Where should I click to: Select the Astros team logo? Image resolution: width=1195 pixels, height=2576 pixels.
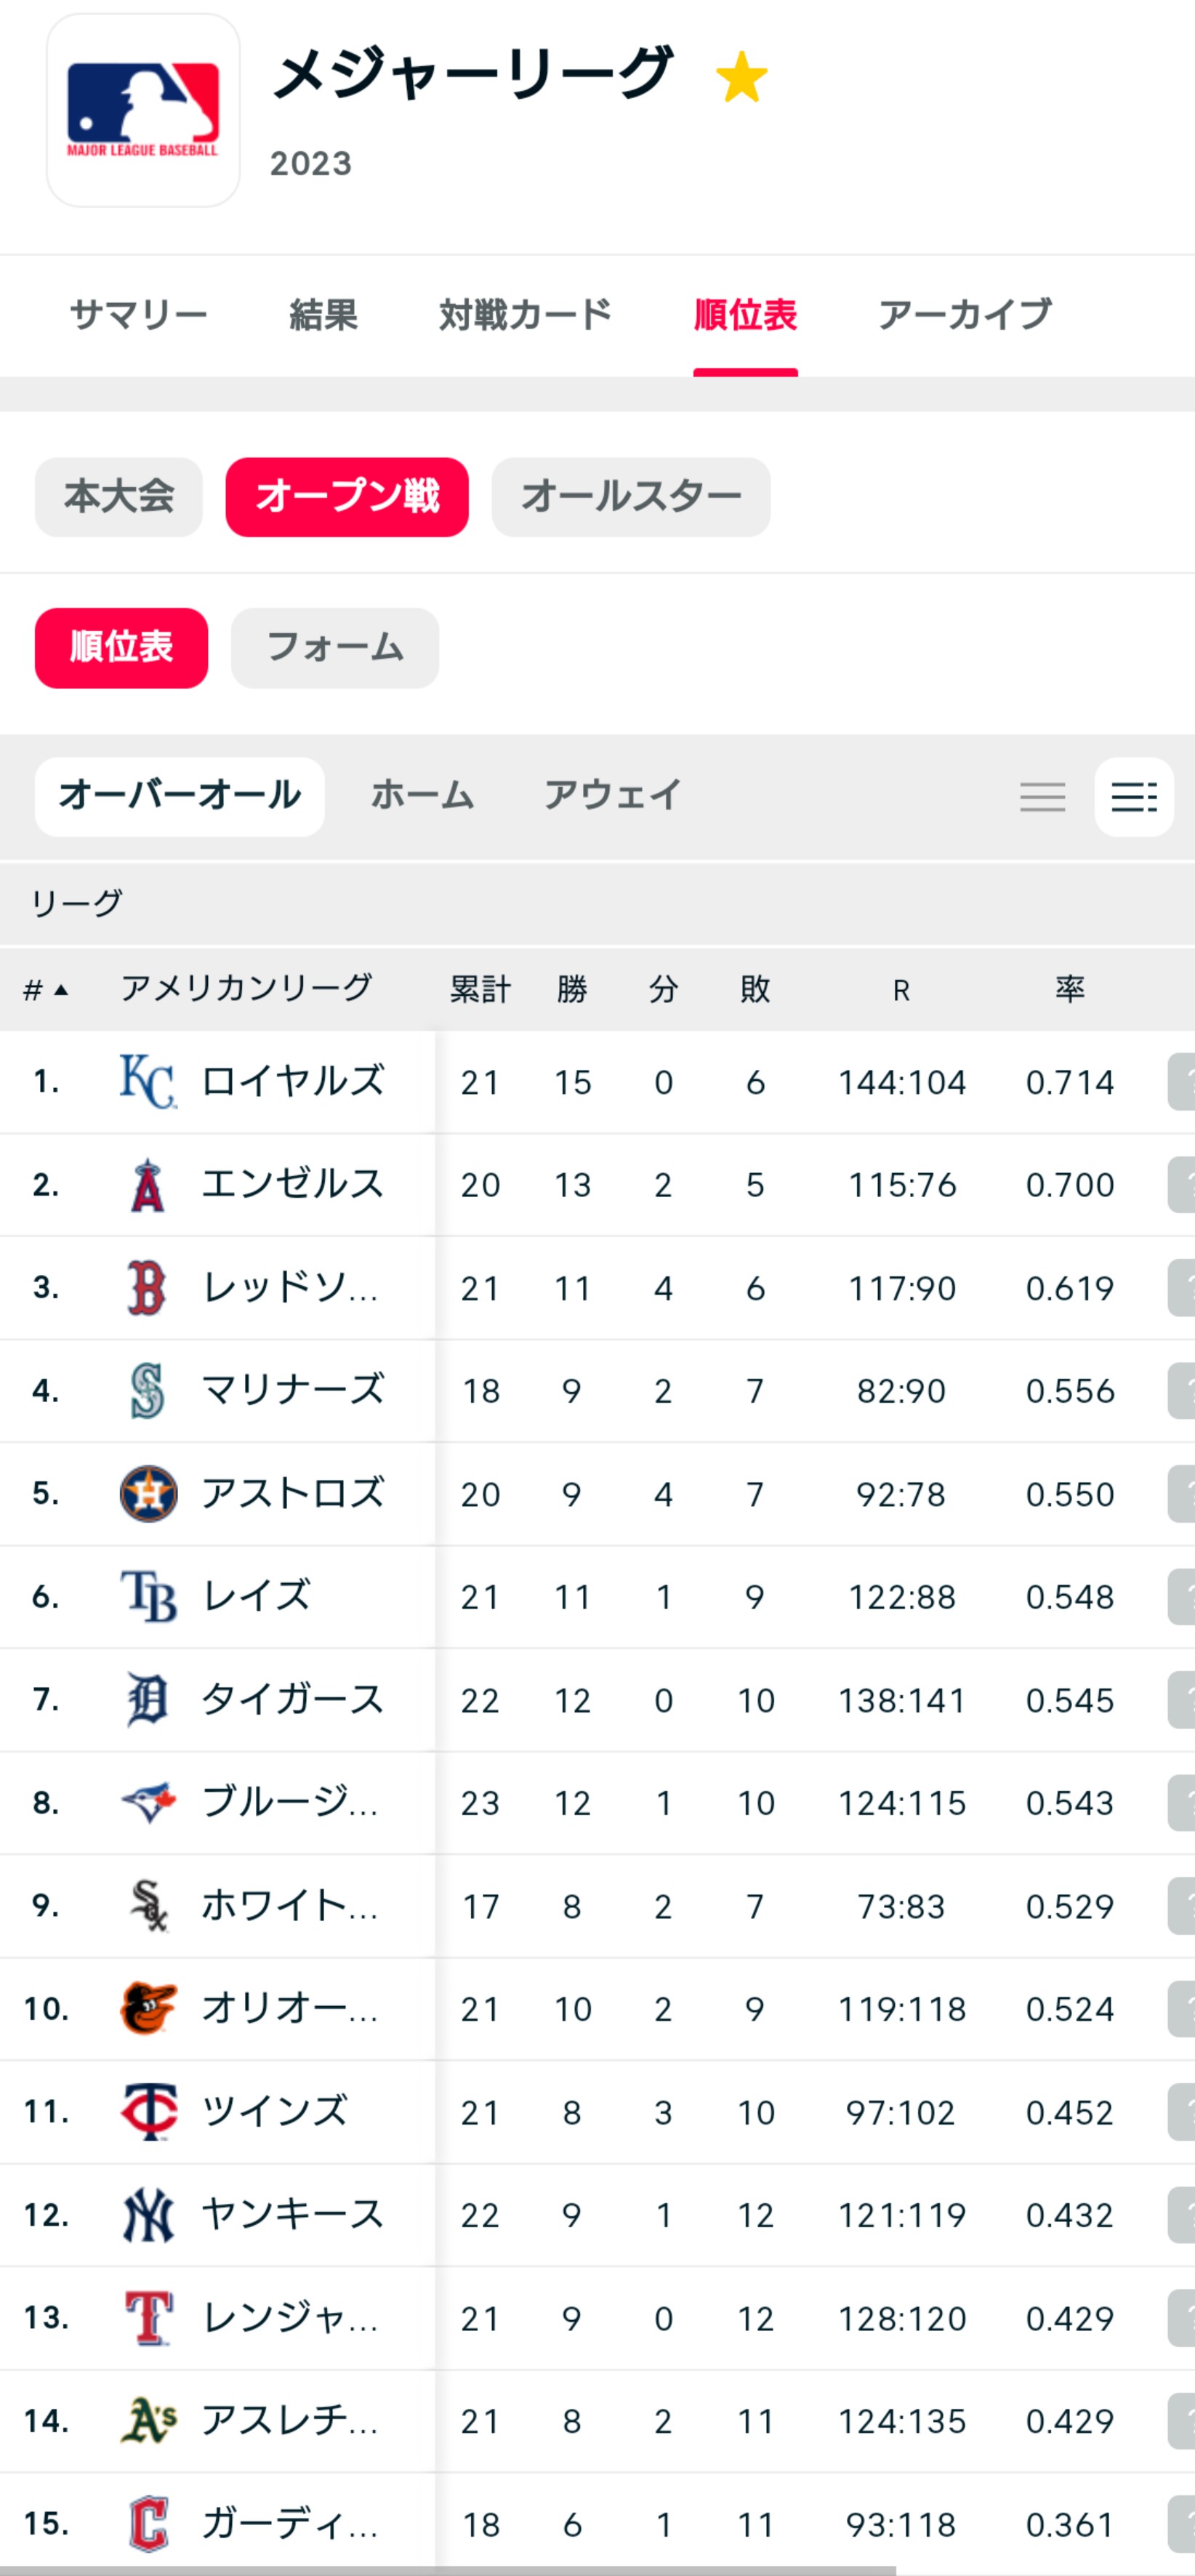[x=148, y=1494]
